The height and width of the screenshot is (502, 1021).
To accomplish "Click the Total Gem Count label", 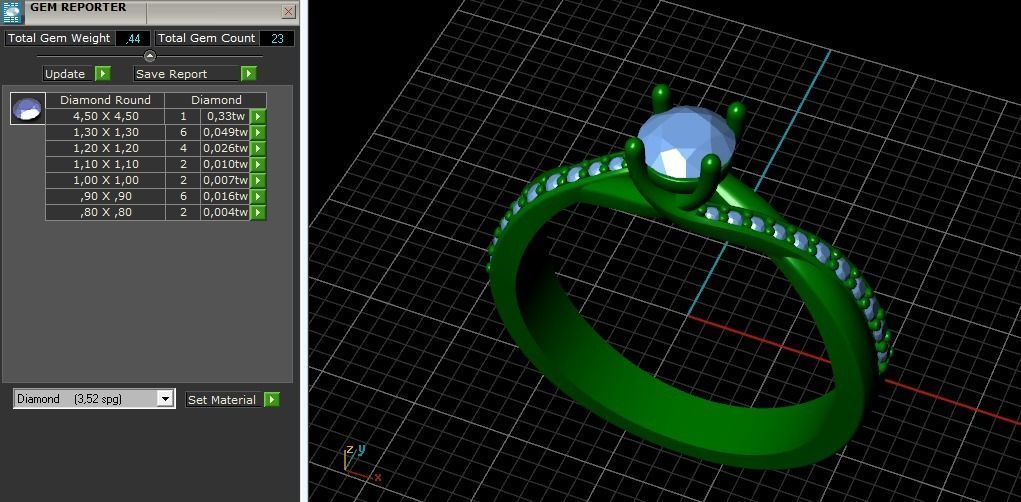I will point(206,38).
